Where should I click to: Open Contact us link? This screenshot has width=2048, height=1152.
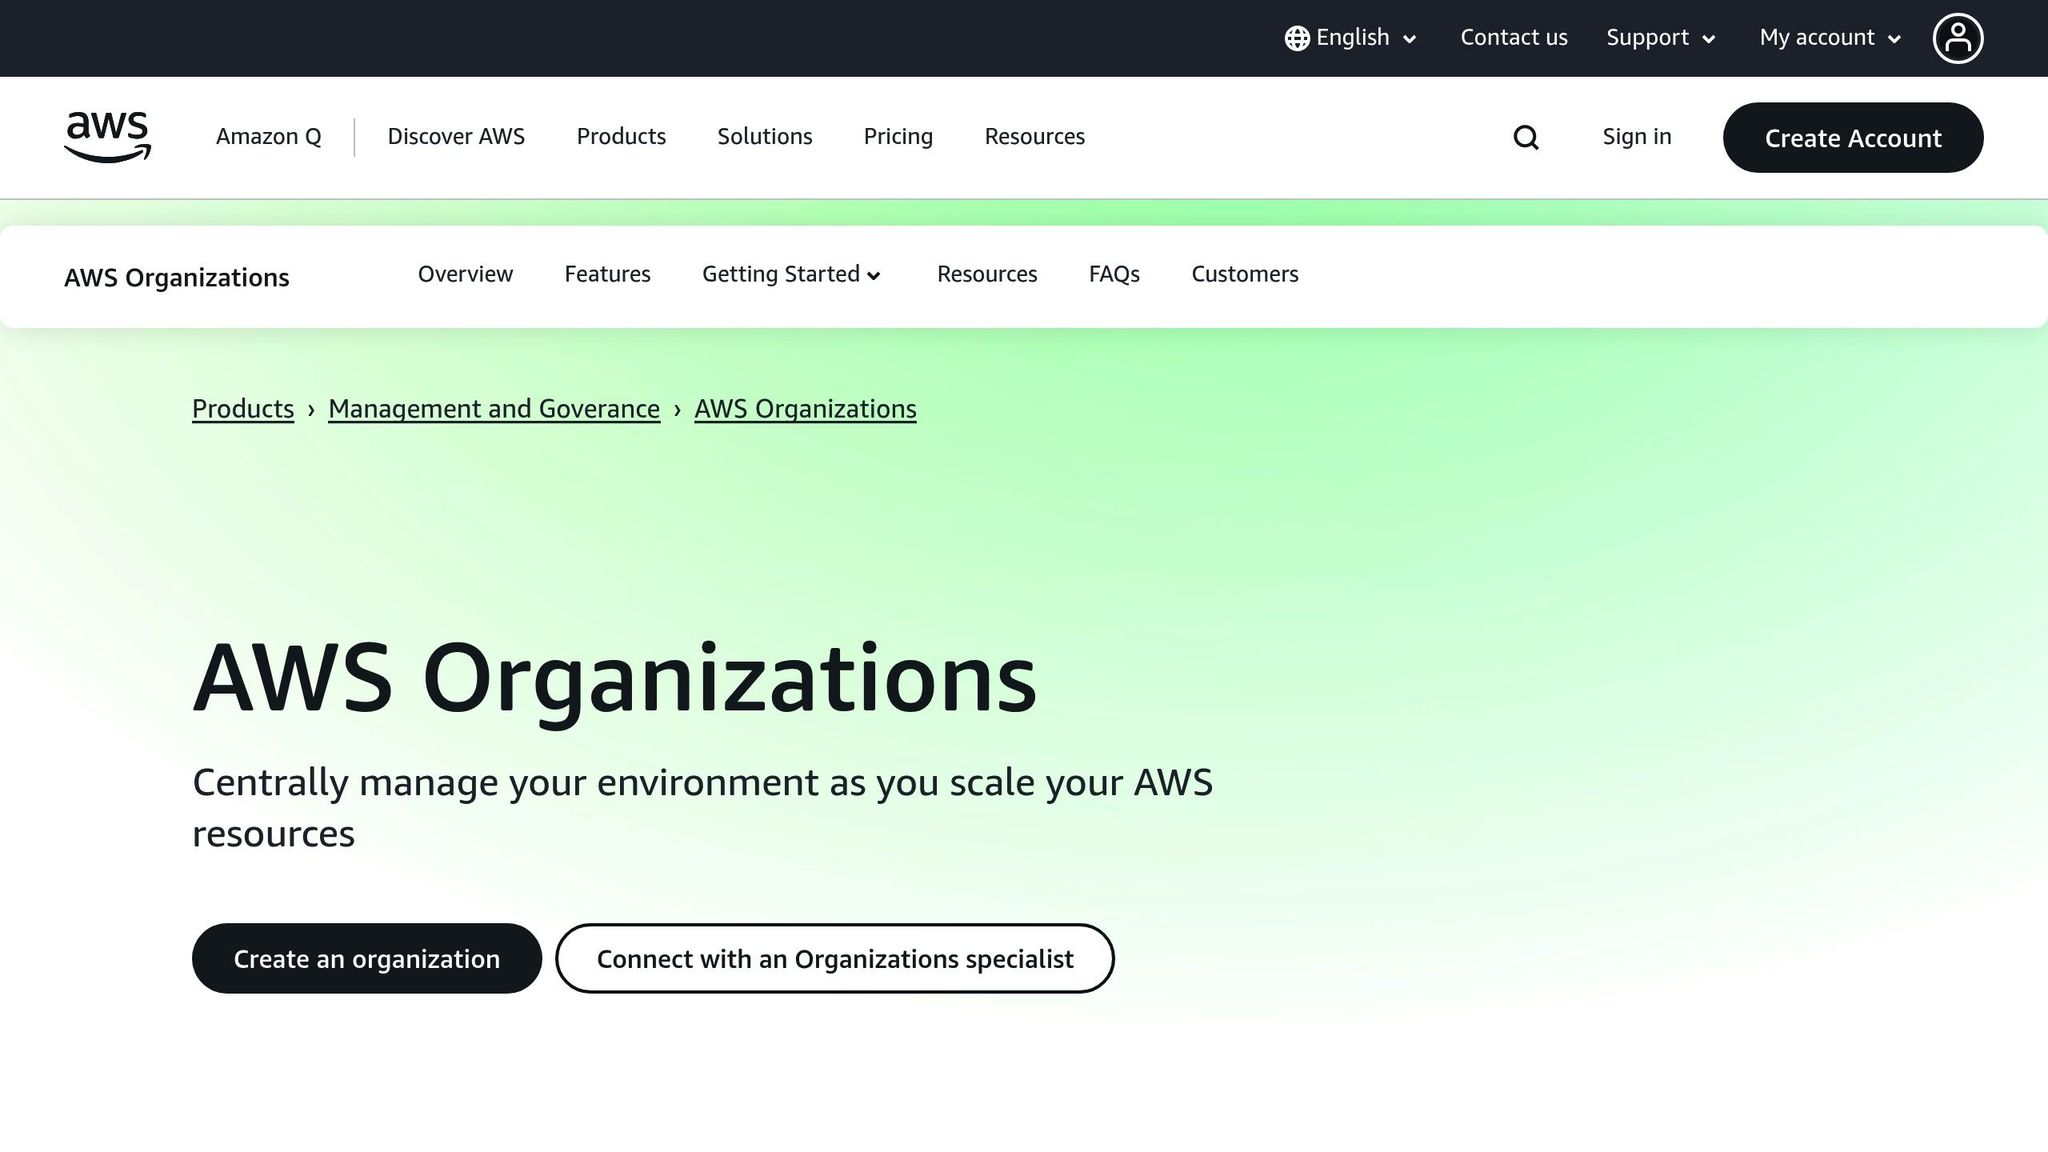click(1514, 38)
